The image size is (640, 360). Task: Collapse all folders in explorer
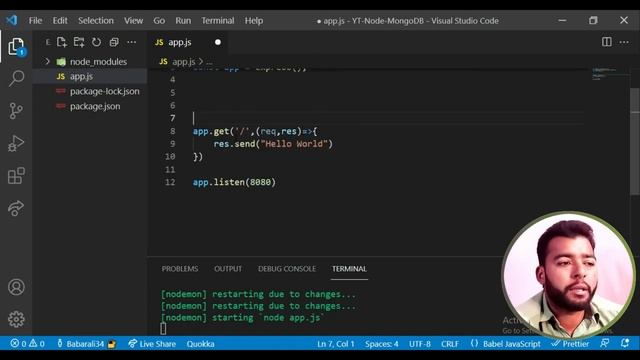[x=114, y=42]
